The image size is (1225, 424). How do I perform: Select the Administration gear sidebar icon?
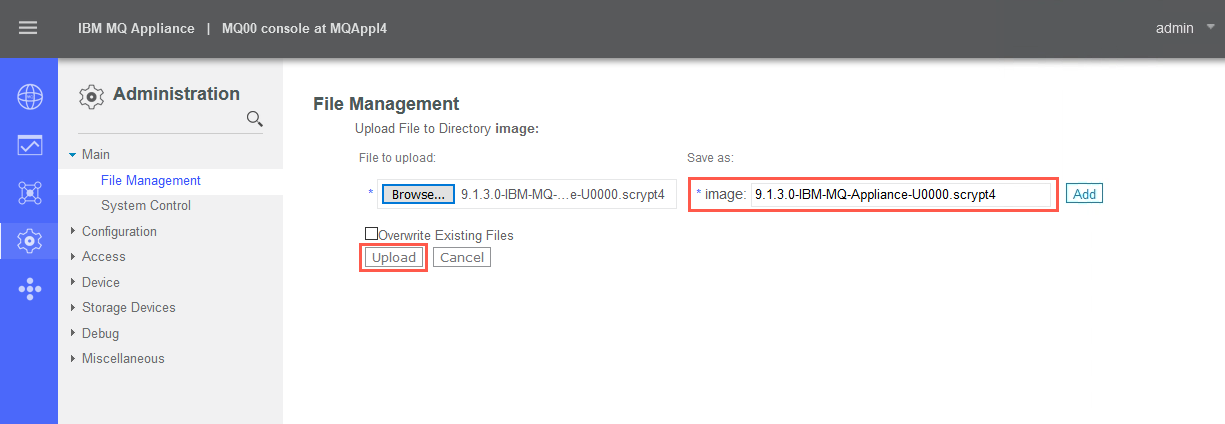(29, 241)
